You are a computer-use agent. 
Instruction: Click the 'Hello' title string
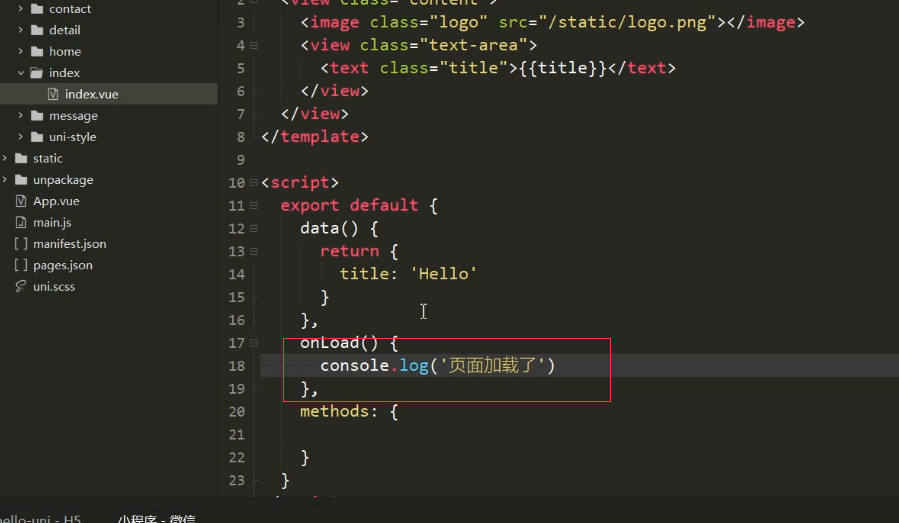[444, 274]
